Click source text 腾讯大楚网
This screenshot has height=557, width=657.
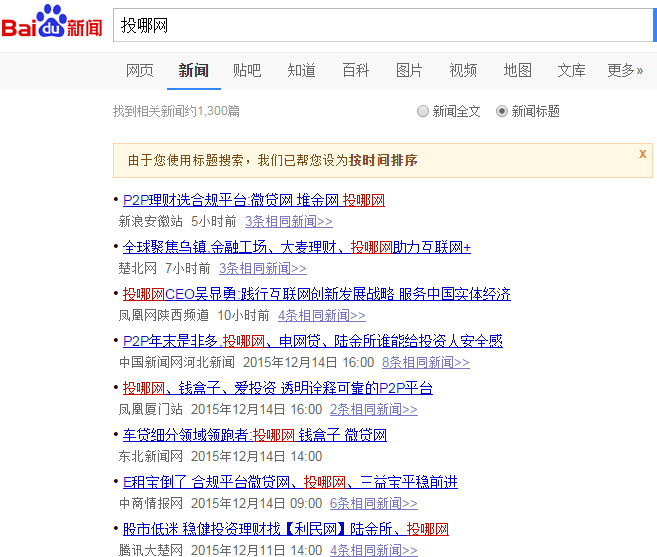pyautogui.click(x=150, y=550)
